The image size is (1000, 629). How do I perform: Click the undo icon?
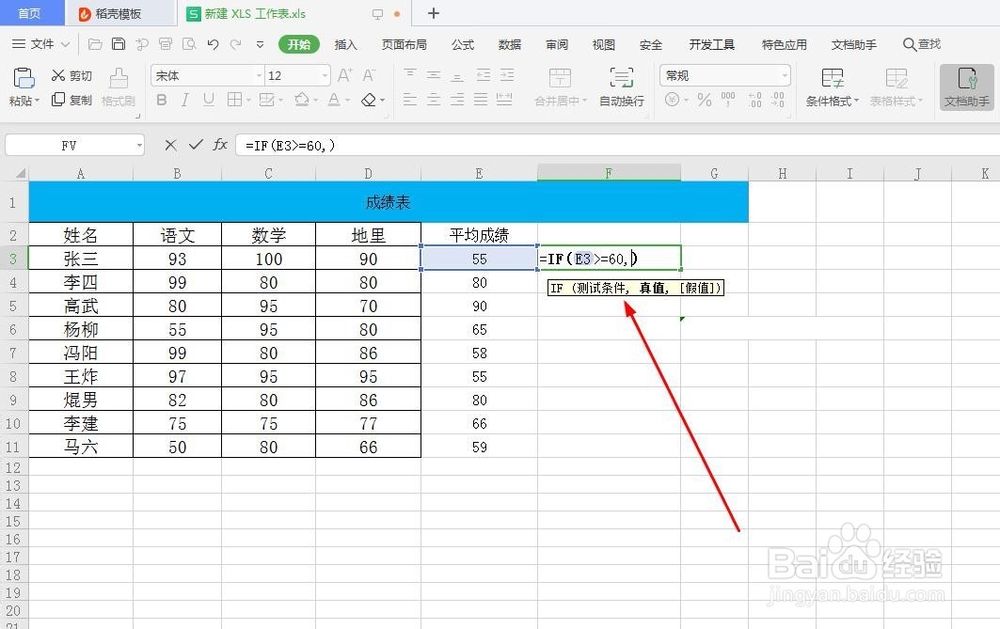pos(213,44)
